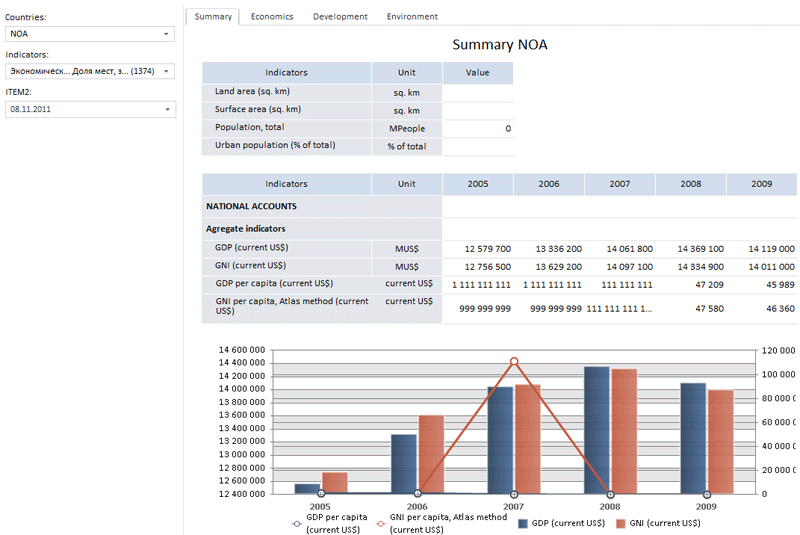The height and width of the screenshot is (535, 800).
Task: Click the GNI (current US$) red legend swatch
Action: [621, 523]
